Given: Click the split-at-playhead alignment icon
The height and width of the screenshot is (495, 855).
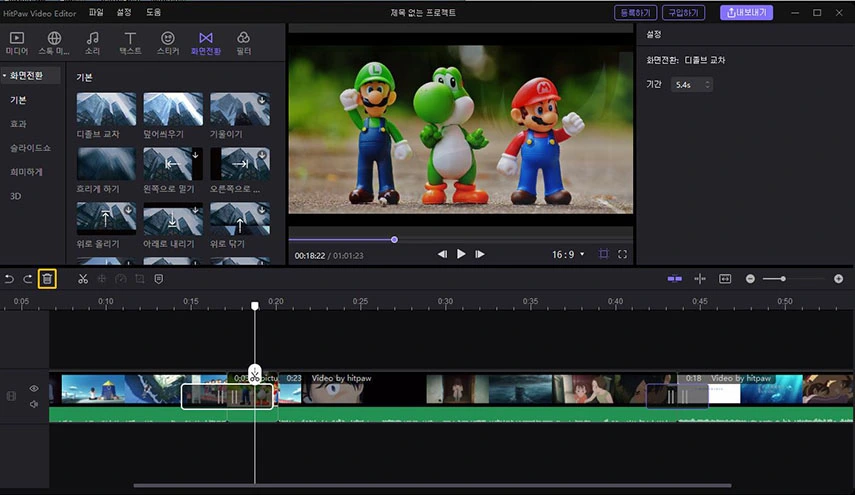Looking at the screenshot, I should click(x=700, y=279).
